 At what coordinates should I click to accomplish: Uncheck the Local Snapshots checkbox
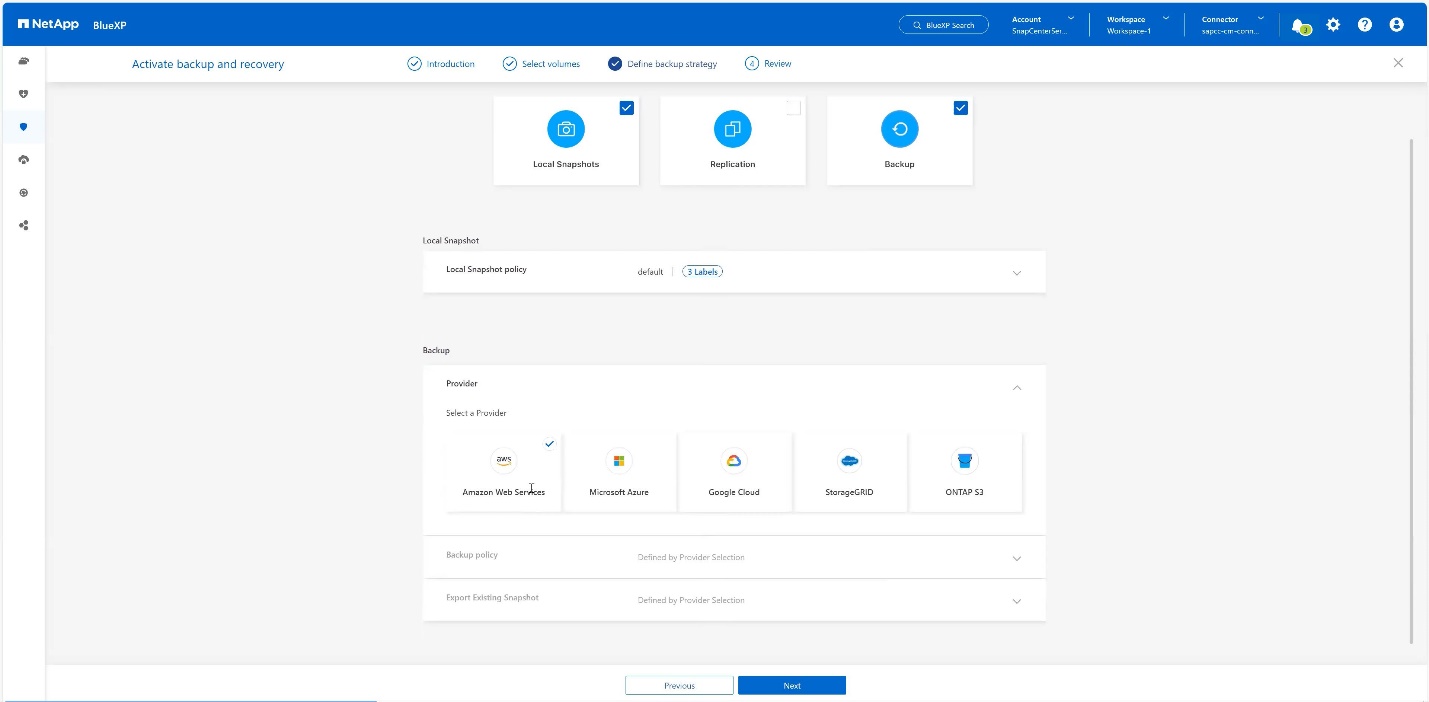pyautogui.click(x=627, y=108)
